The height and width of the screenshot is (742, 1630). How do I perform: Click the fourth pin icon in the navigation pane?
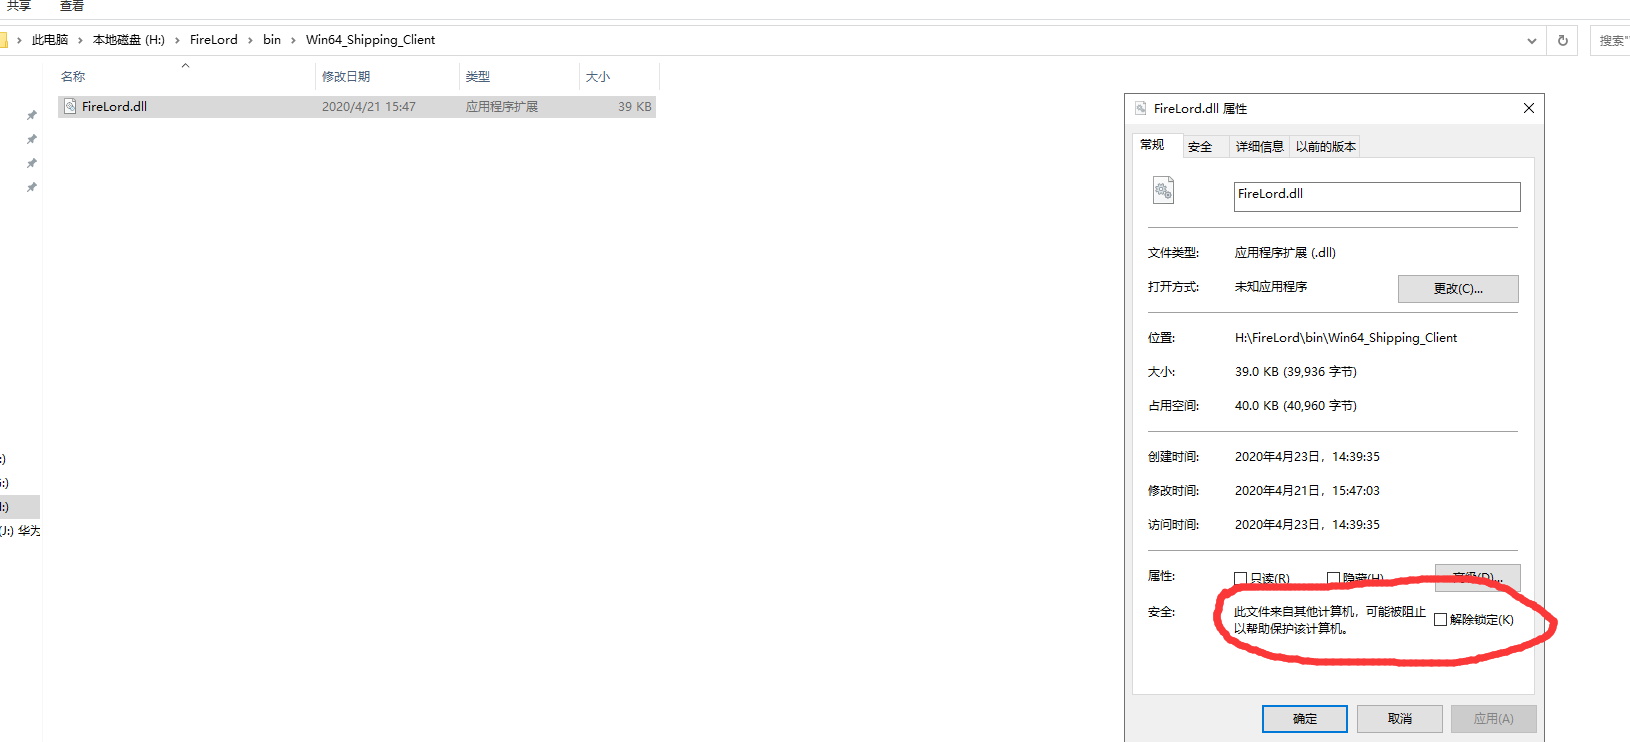[32, 187]
